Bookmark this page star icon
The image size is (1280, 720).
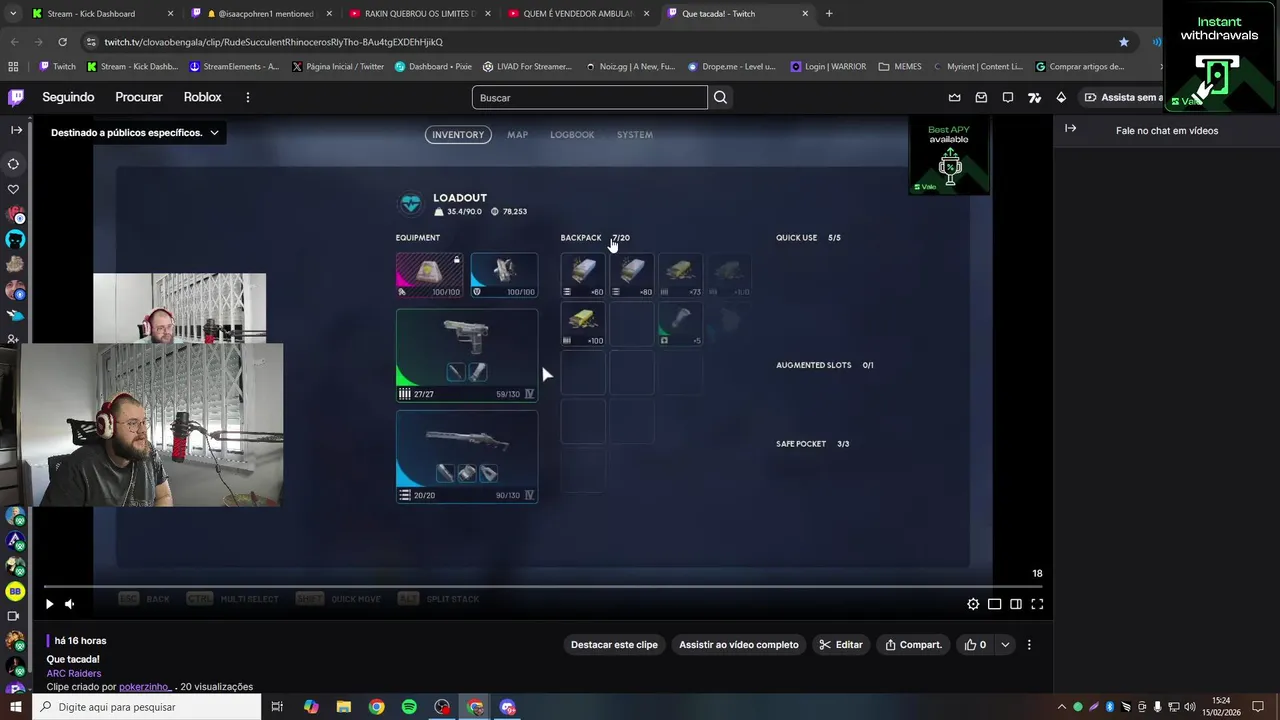pyautogui.click(x=1124, y=42)
